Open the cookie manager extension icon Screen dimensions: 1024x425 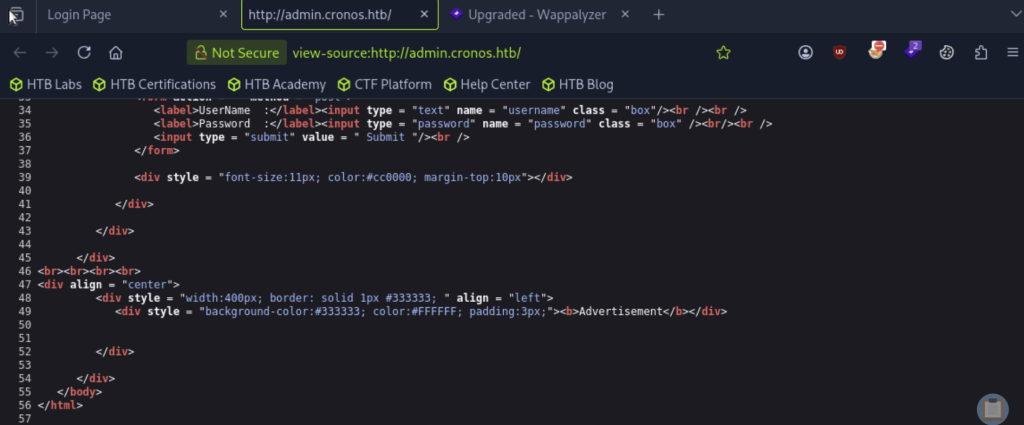click(946, 53)
